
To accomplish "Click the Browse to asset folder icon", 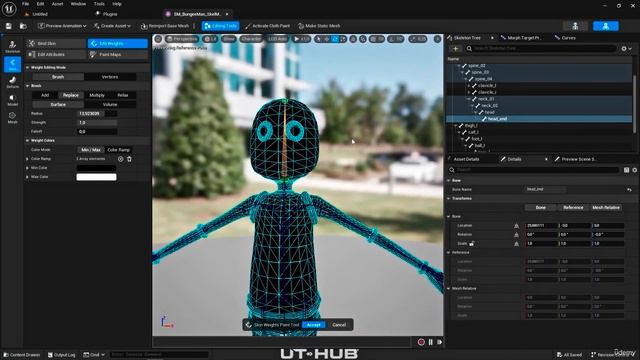I will click(23, 26).
